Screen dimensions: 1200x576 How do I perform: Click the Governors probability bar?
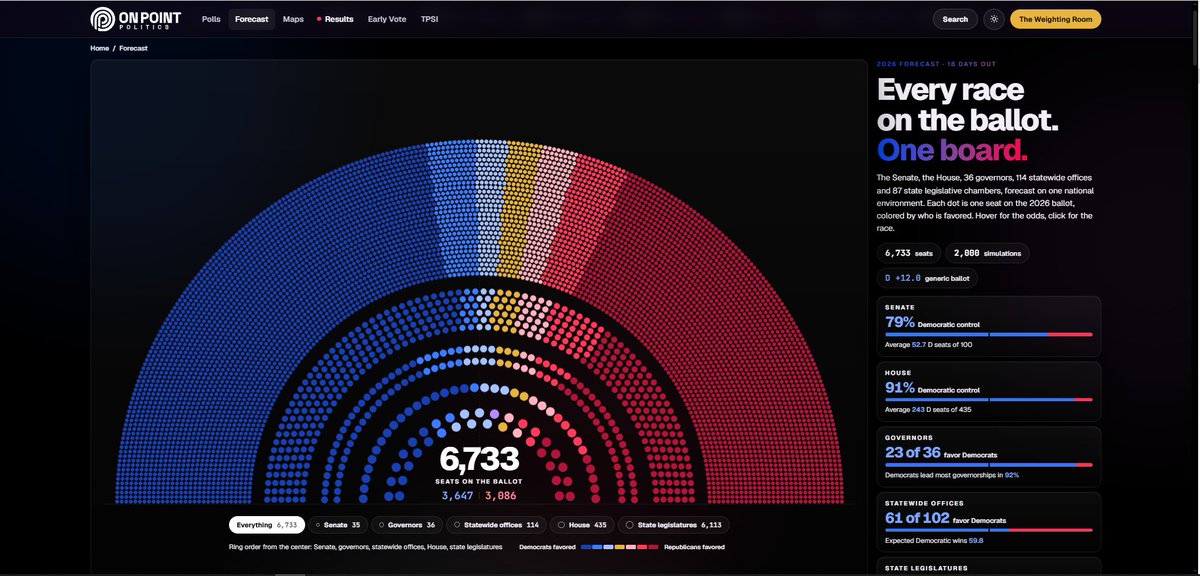tap(989, 465)
